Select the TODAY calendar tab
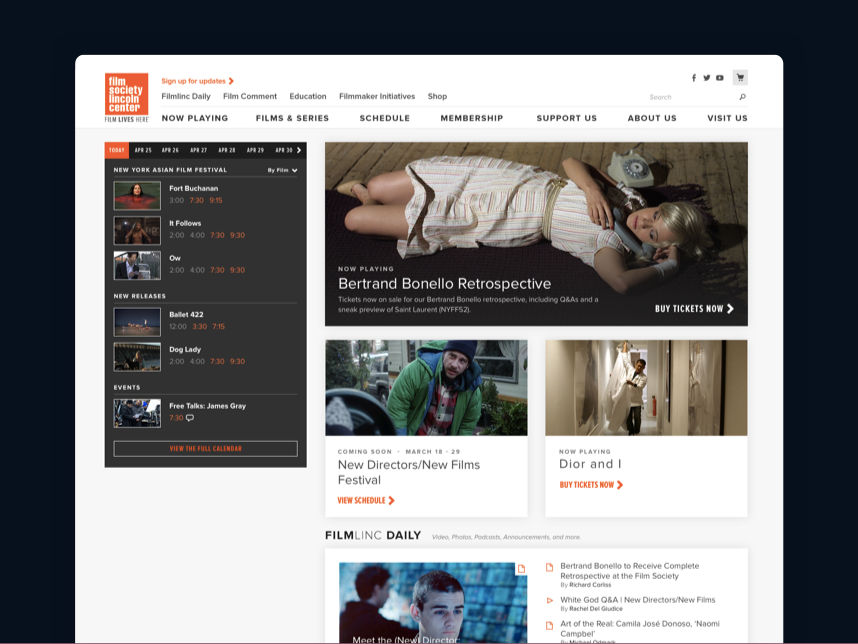 click(x=117, y=150)
